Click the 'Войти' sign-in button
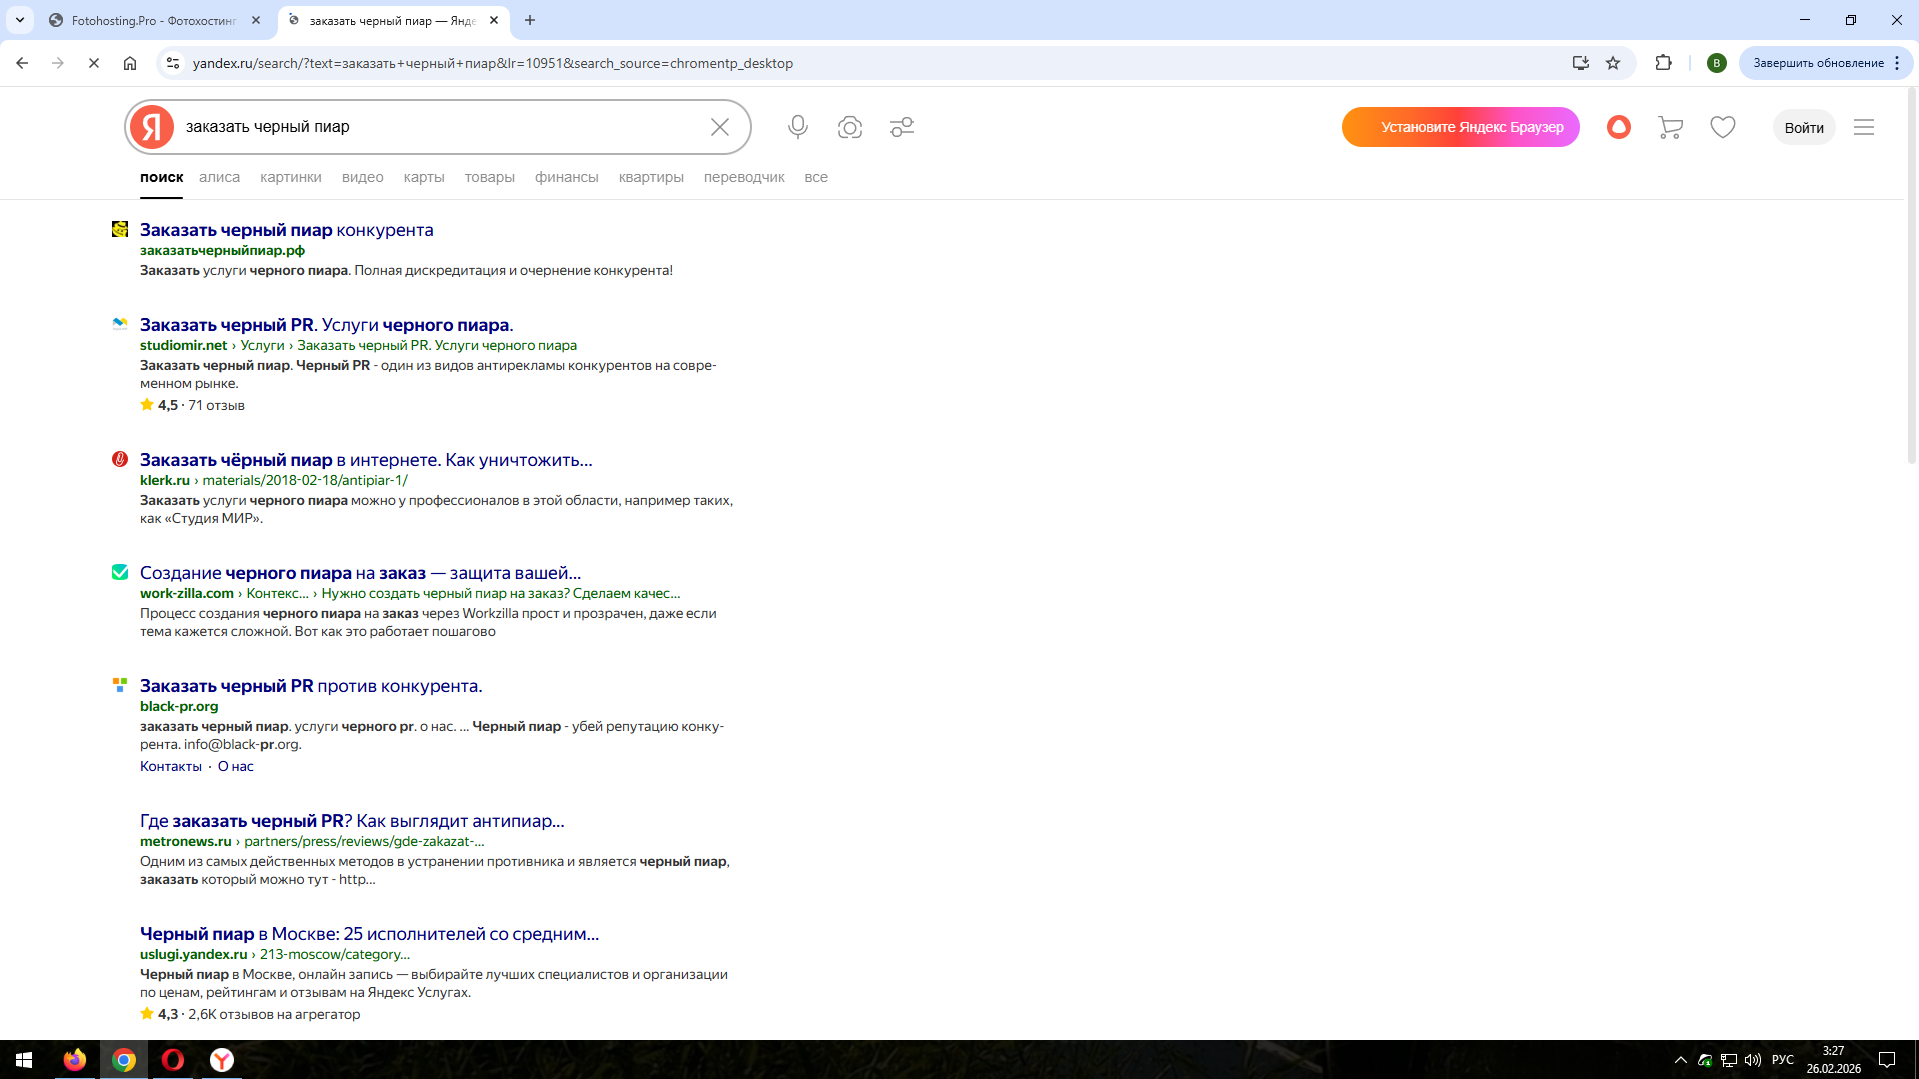 click(x=1804, y=127)
